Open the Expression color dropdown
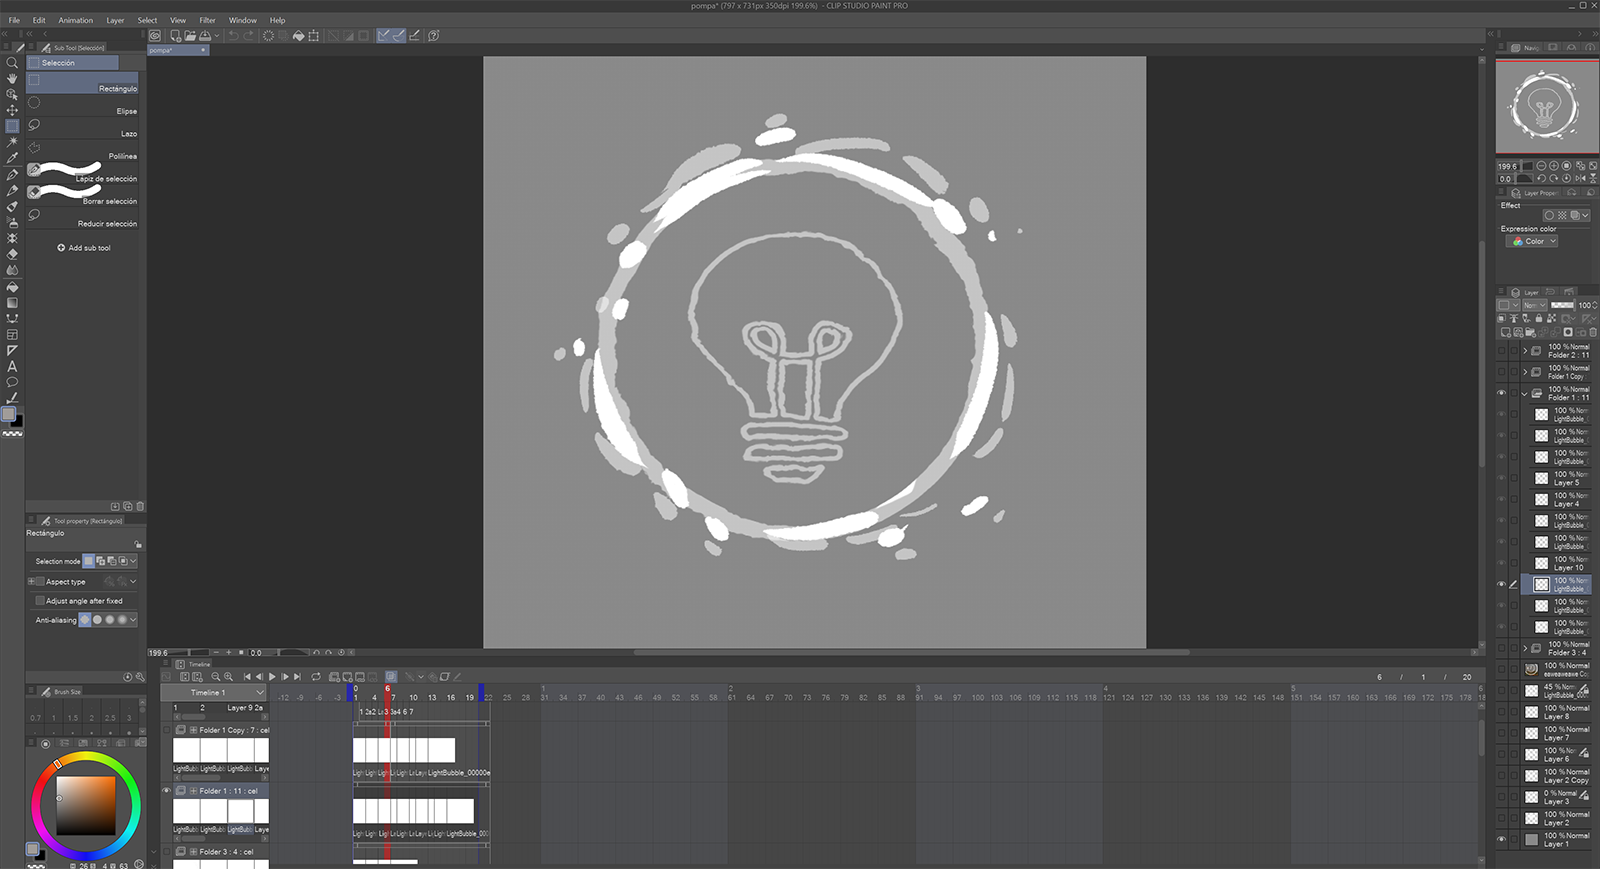The width and height of the screenshot is (1600, 869). [1534, 241]
